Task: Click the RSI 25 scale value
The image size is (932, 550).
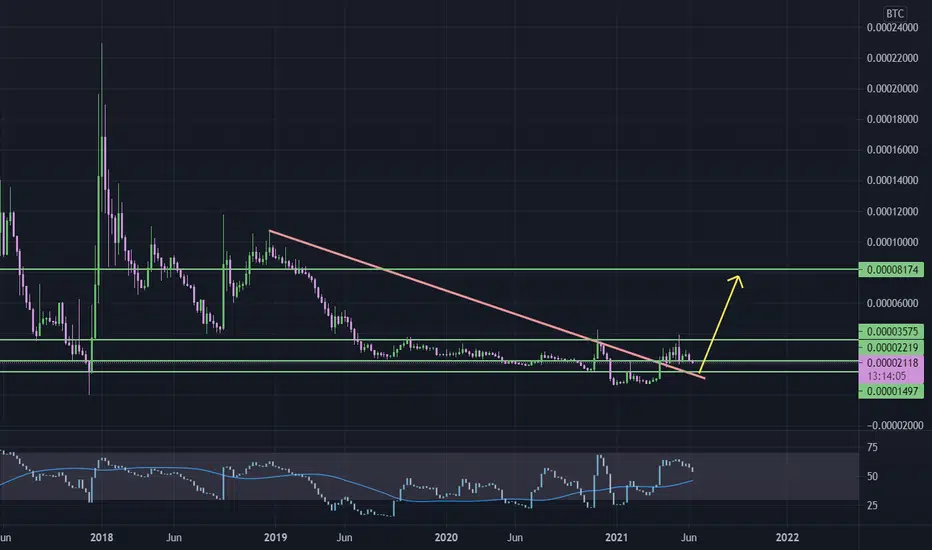Action: [872, 505]
